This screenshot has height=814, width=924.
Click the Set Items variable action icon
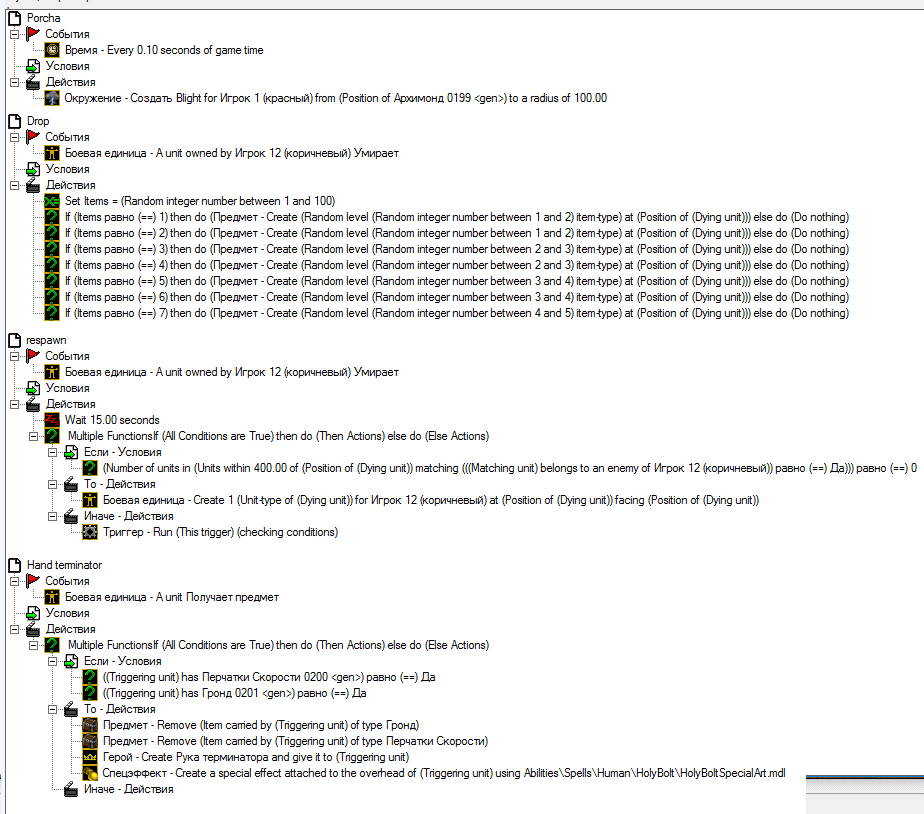52,201
